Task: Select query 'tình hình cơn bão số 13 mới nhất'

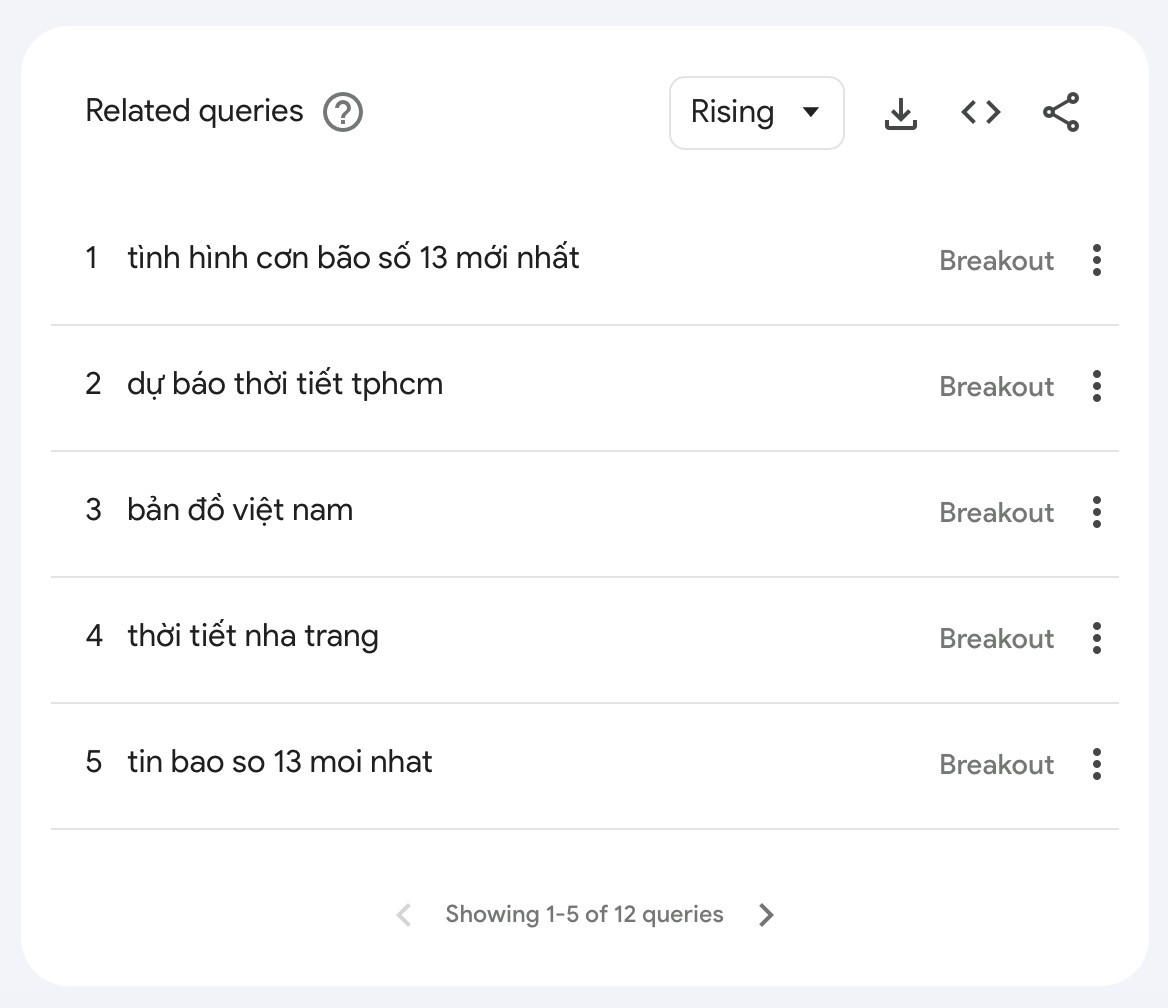Action: 353,258
